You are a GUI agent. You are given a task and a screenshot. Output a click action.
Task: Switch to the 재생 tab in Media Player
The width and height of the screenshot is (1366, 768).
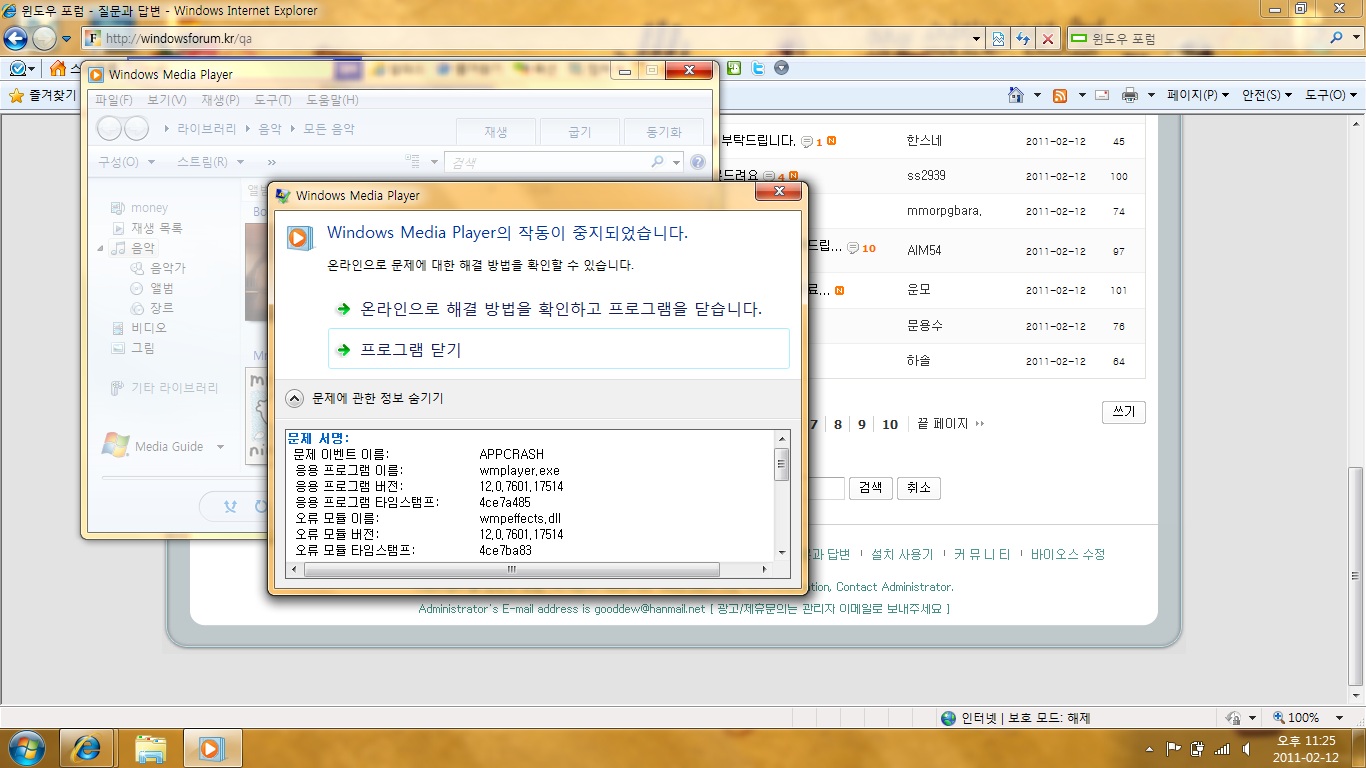pyautogui.click(x=496, y=132)
